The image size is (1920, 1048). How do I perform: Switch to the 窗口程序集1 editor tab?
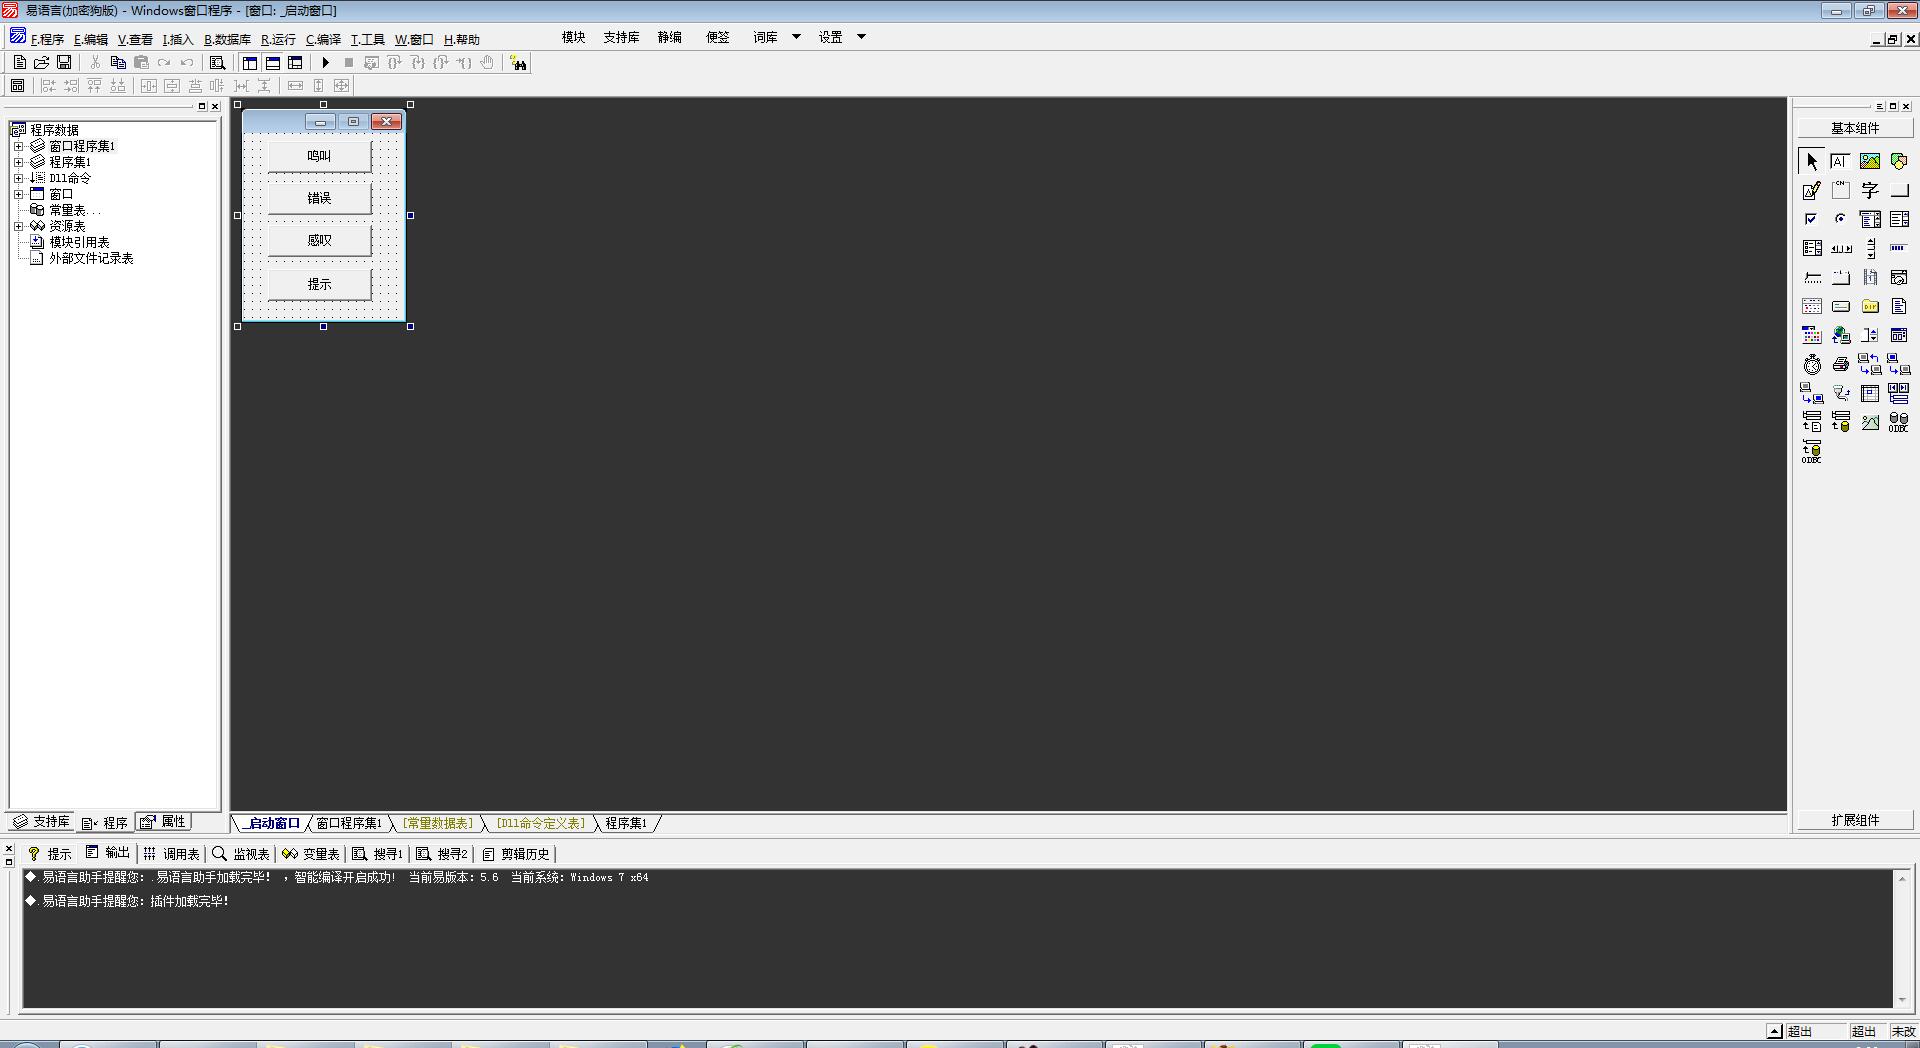coord(348,823)
